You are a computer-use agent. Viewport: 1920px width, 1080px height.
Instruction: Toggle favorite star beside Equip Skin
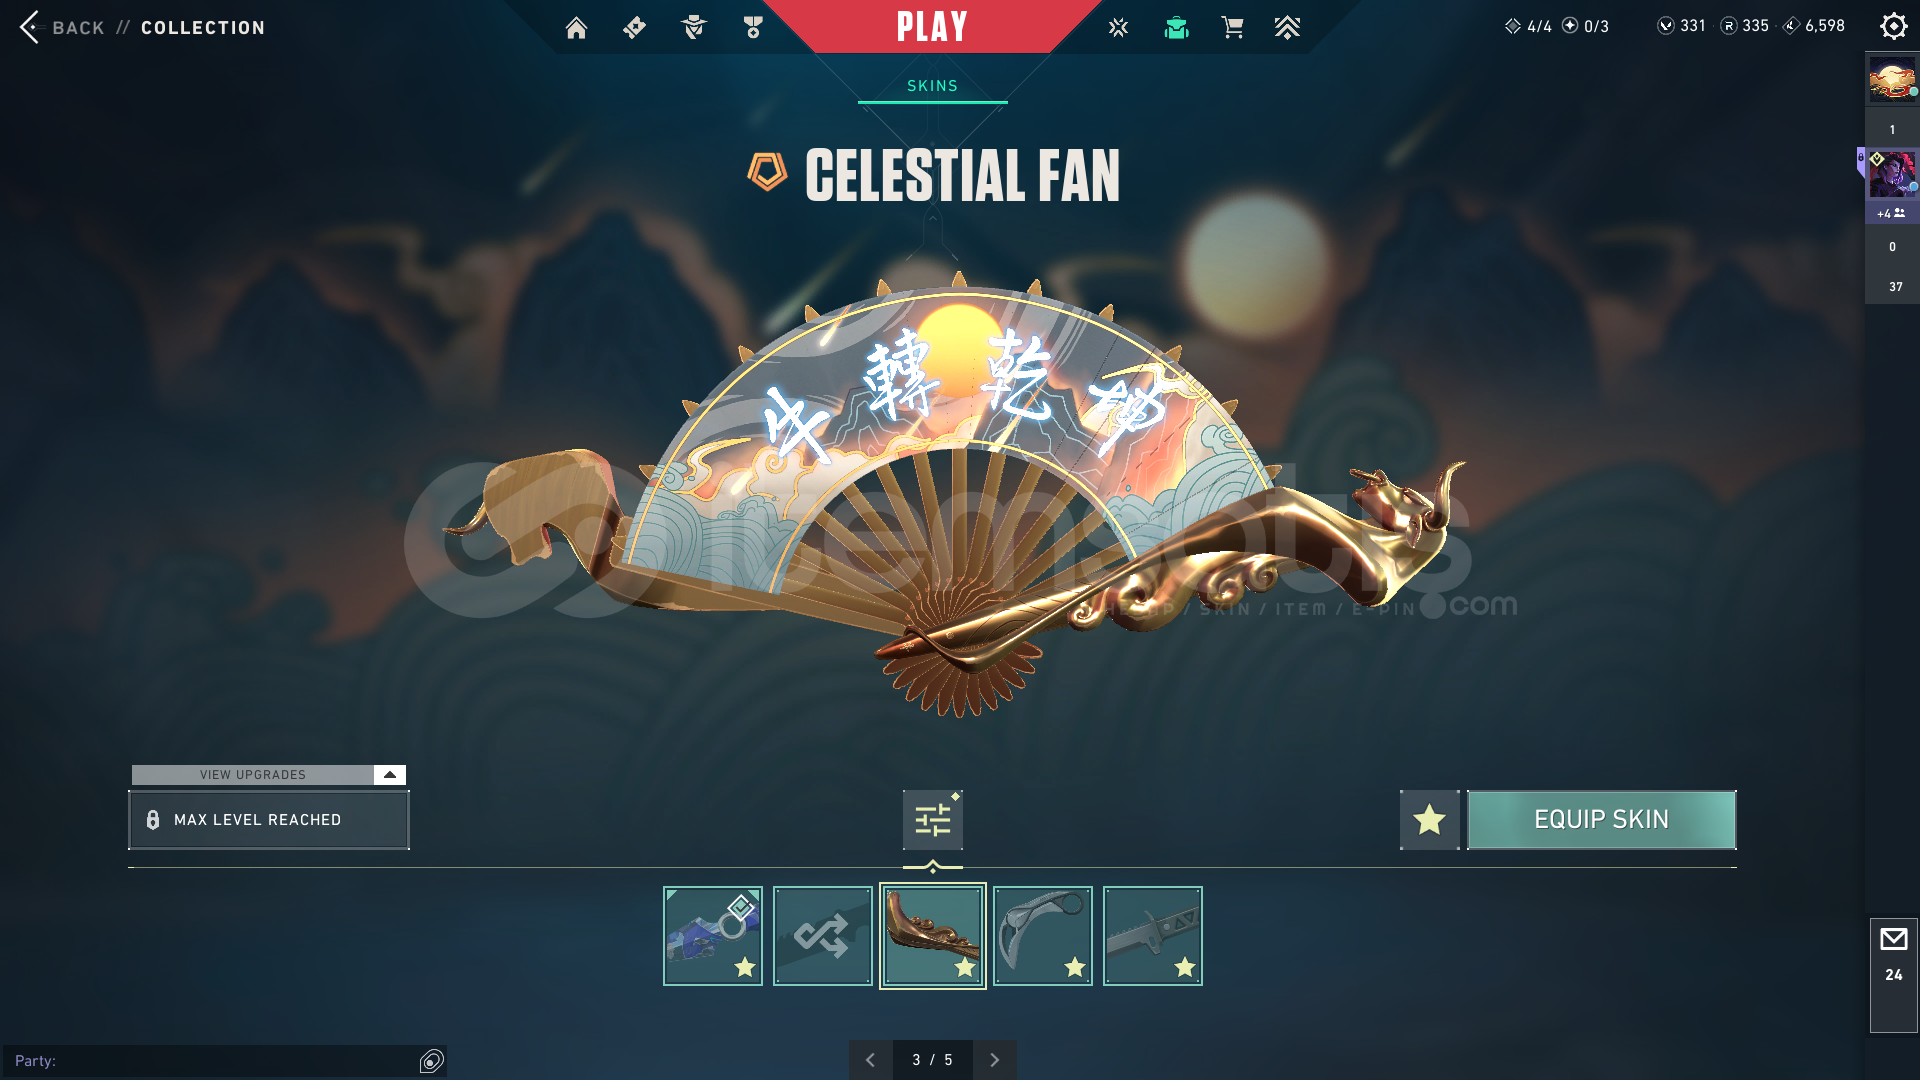click(1429, 820)
